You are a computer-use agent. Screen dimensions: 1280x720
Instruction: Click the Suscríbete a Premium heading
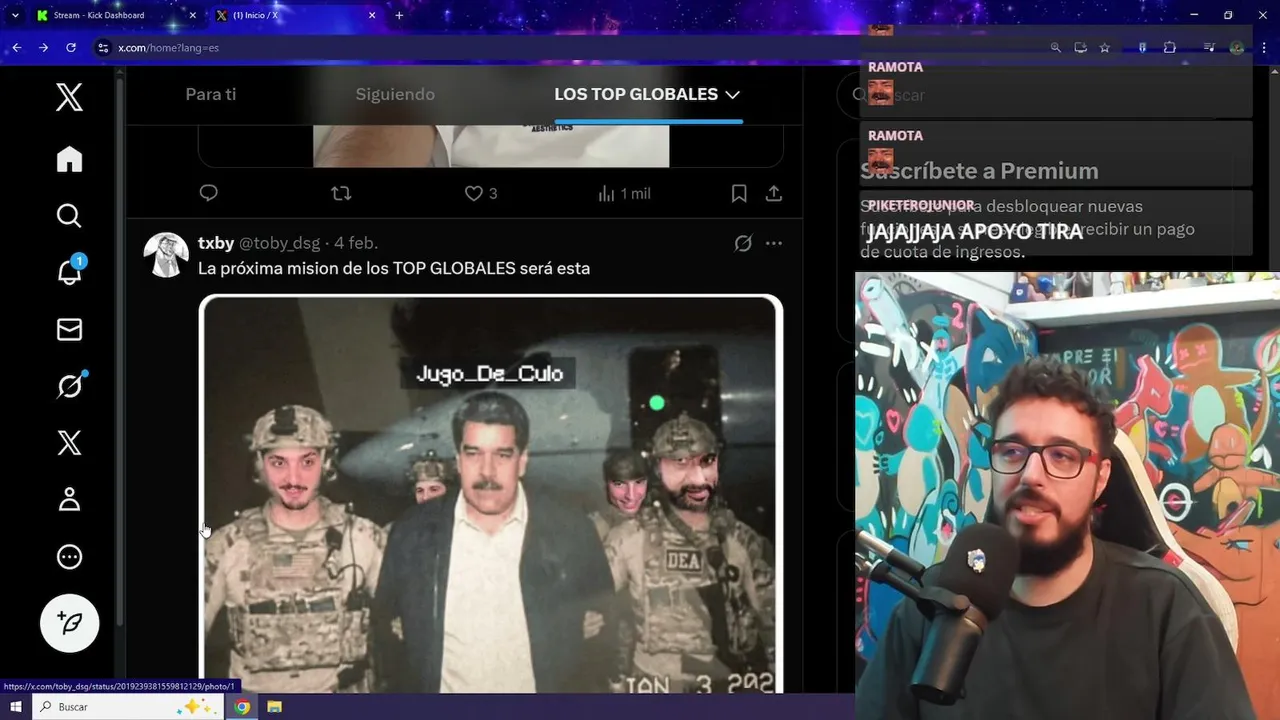pos(979,171)
